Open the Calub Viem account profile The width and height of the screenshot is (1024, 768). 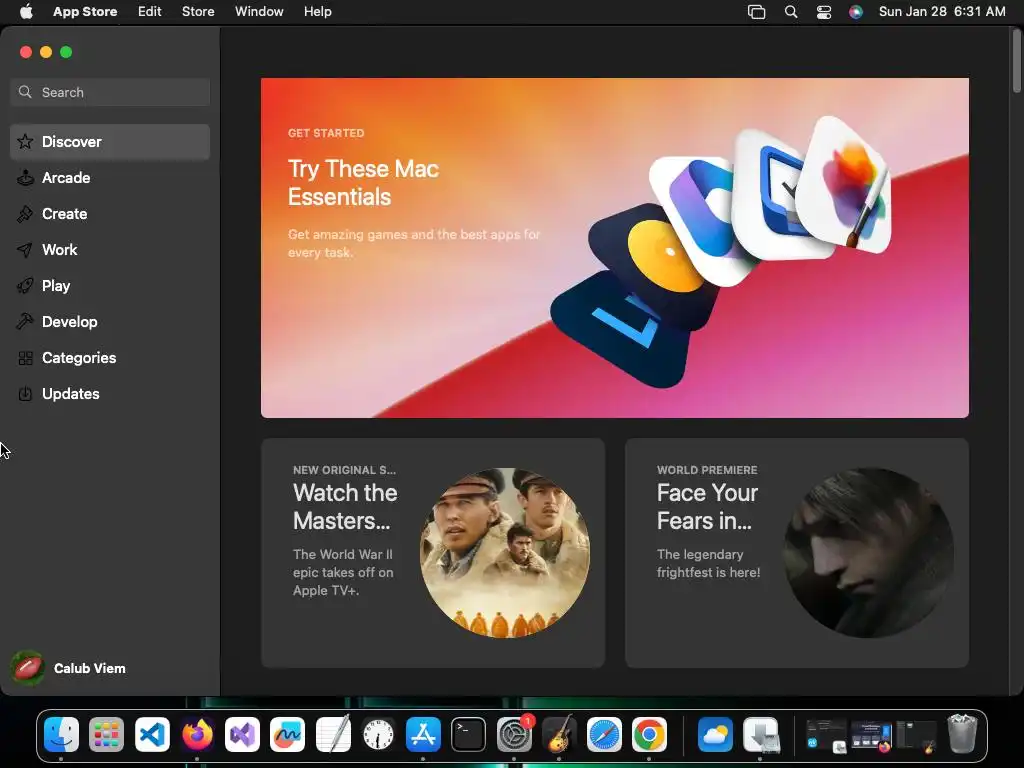pyautogui.click(x=69, y=668)
